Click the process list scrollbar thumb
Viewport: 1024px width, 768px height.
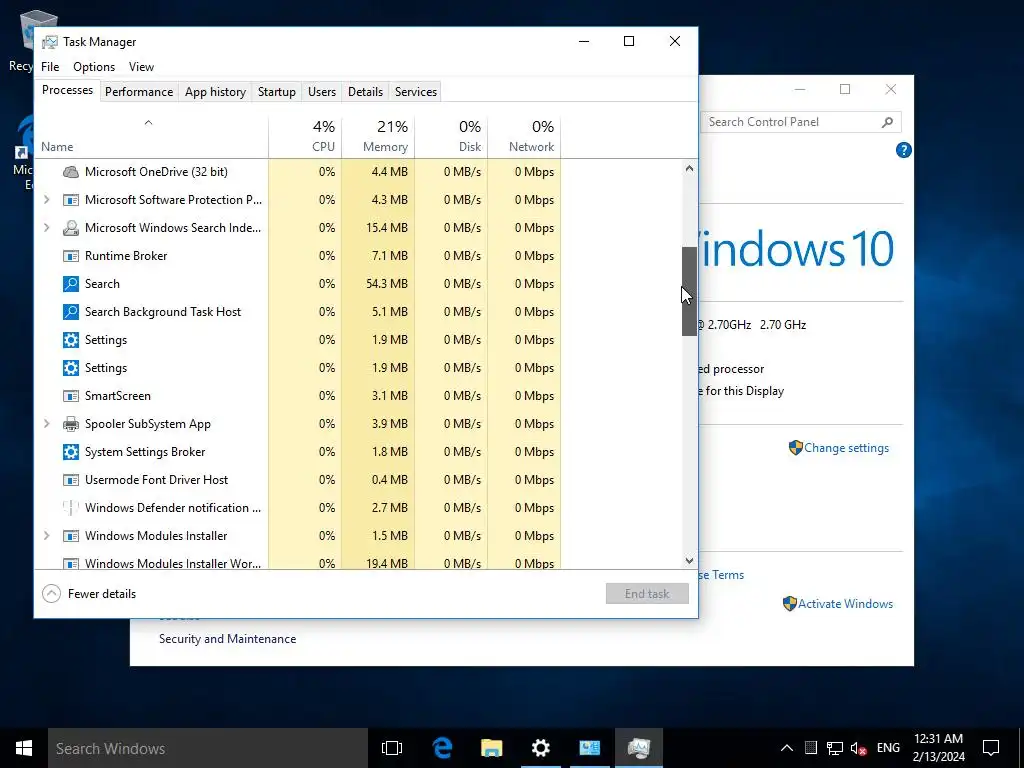[x=689, y=291]
